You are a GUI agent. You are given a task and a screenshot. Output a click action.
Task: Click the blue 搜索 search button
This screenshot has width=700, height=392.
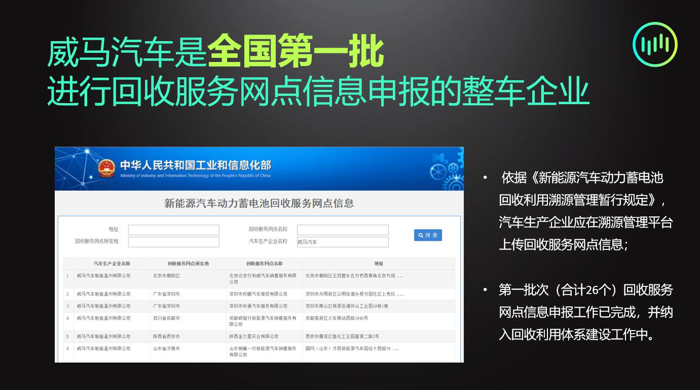[x=428, y=235]
